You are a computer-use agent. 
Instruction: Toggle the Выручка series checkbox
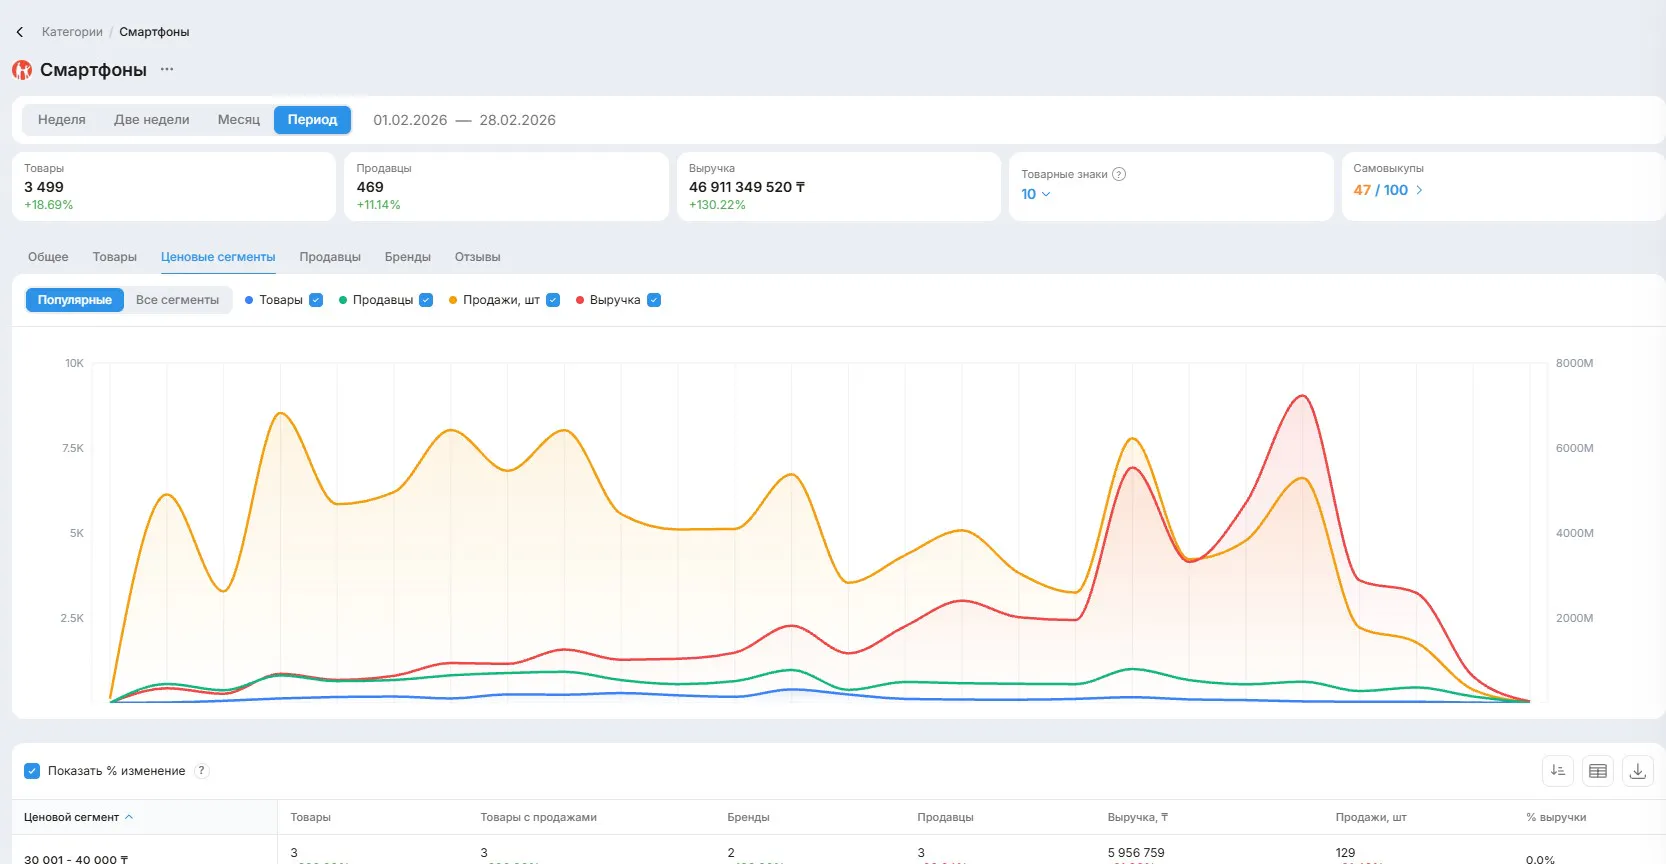pyautogui.click(x=654, y=300)
